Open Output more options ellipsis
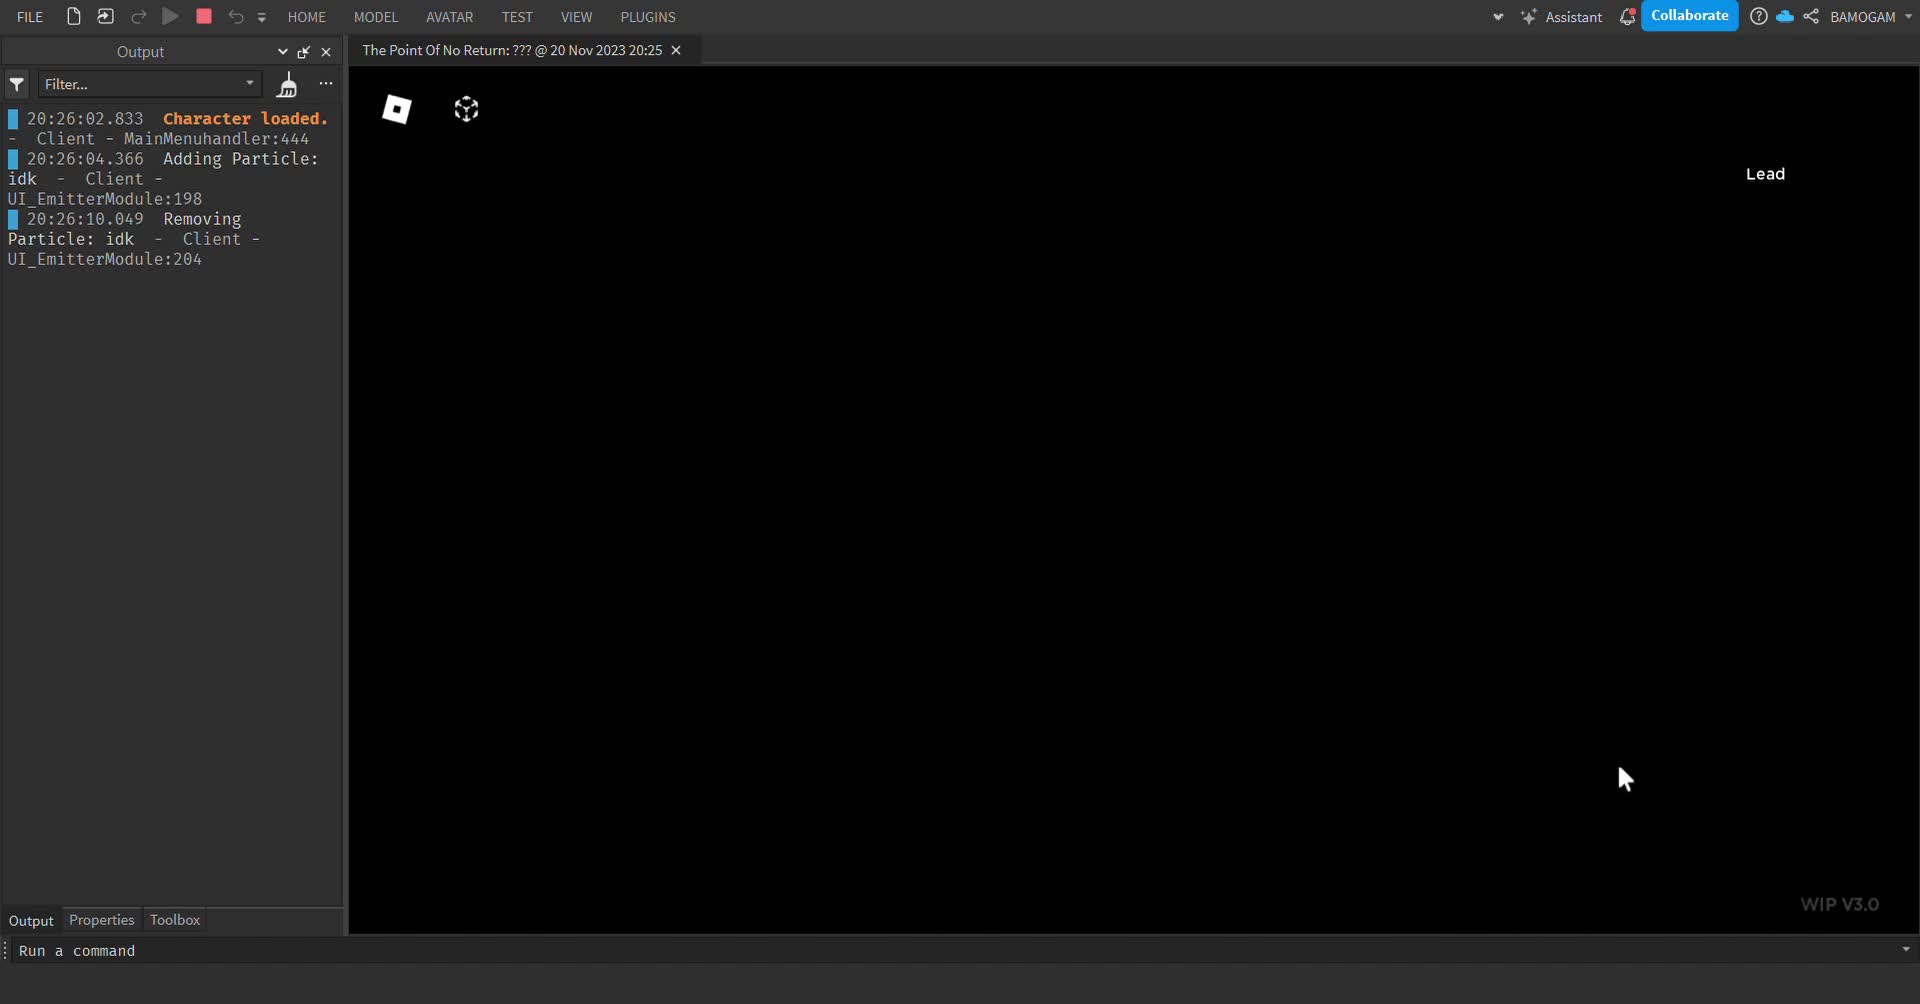This screenshot has width=1920, height=1004. pyautogui.click(x=326, y=84)
